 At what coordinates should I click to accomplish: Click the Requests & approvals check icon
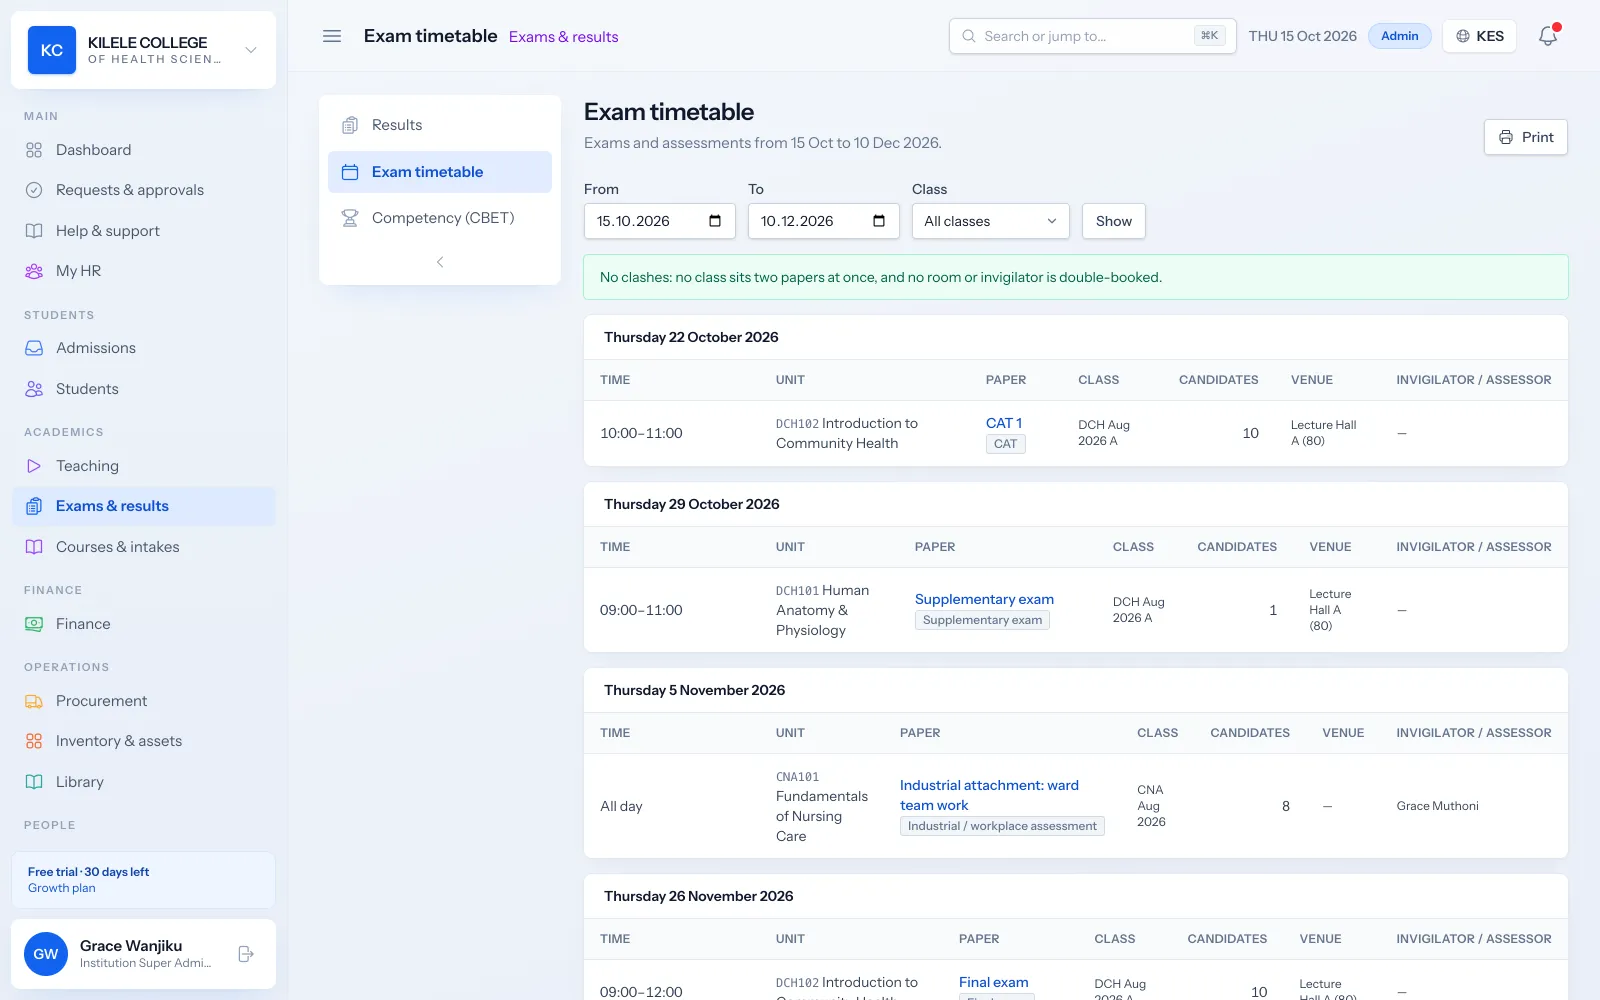click(x=34, y=190)
